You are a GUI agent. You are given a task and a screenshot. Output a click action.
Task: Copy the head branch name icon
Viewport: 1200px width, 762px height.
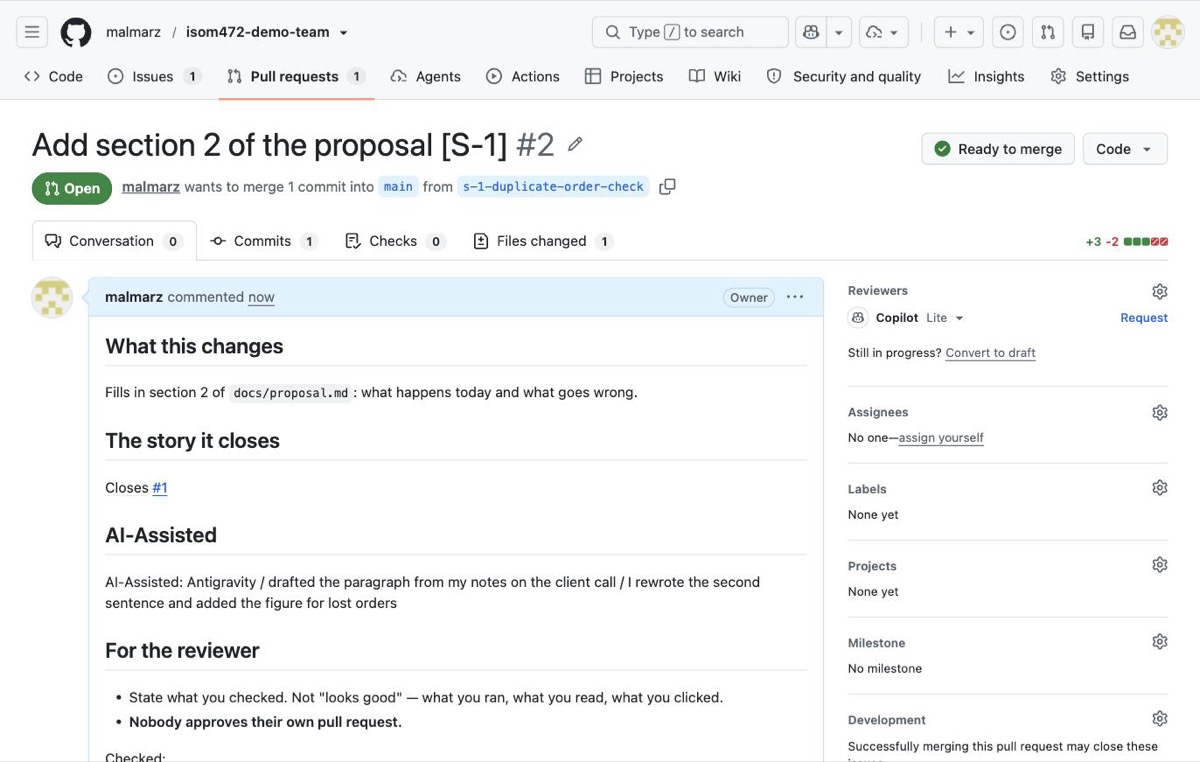coord(667,187)
